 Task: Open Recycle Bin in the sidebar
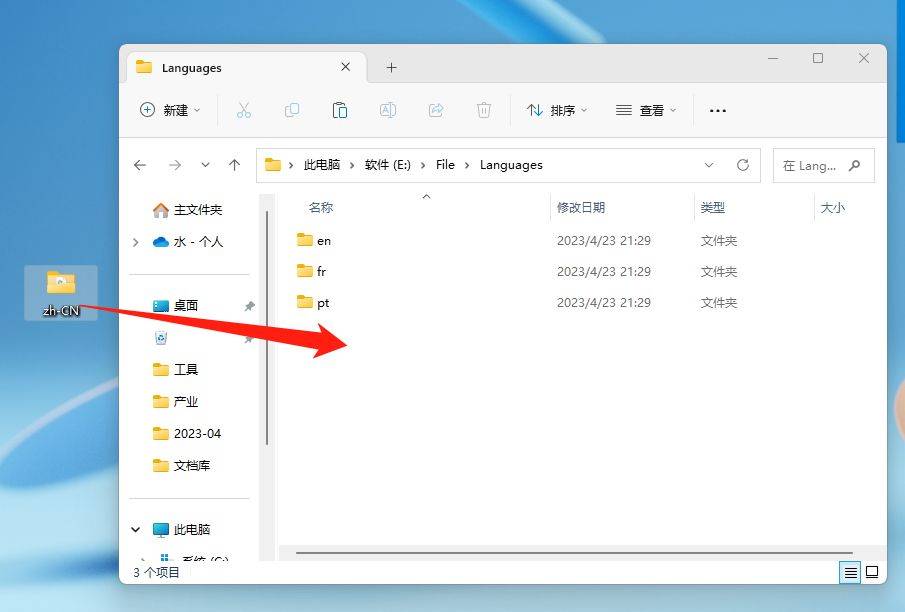coord(161,338)
